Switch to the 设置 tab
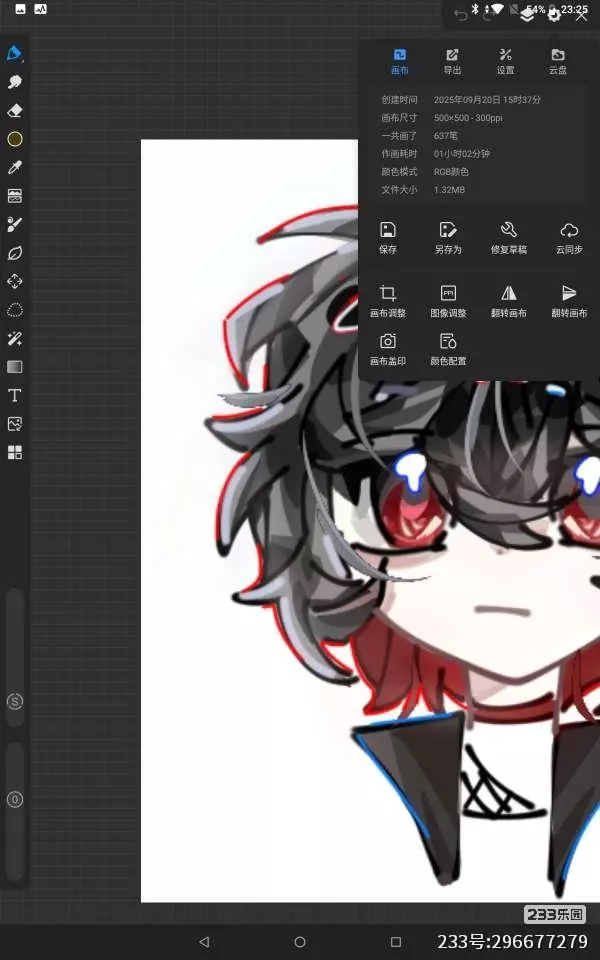 click(x=505, y=62)
